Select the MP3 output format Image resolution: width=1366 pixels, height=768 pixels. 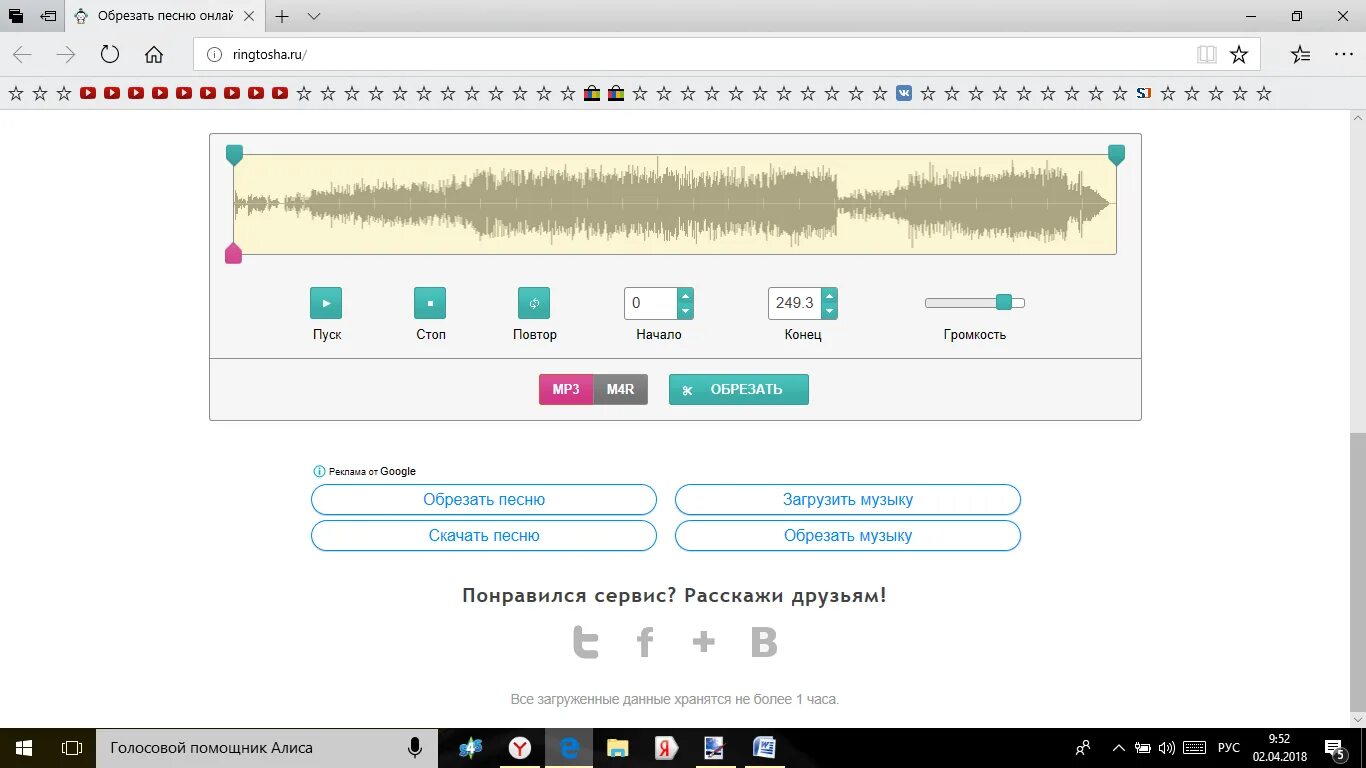pyautogui.click(x=566, y=389)
